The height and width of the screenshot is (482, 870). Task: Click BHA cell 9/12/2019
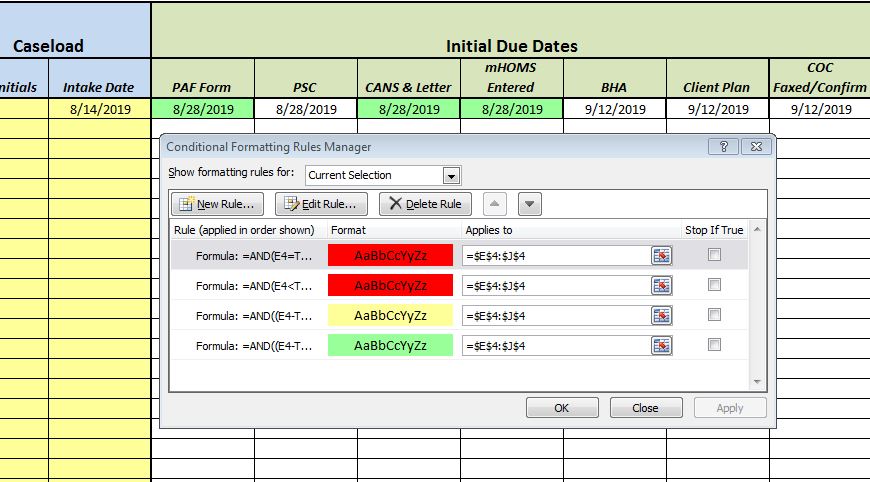(615, 109)
